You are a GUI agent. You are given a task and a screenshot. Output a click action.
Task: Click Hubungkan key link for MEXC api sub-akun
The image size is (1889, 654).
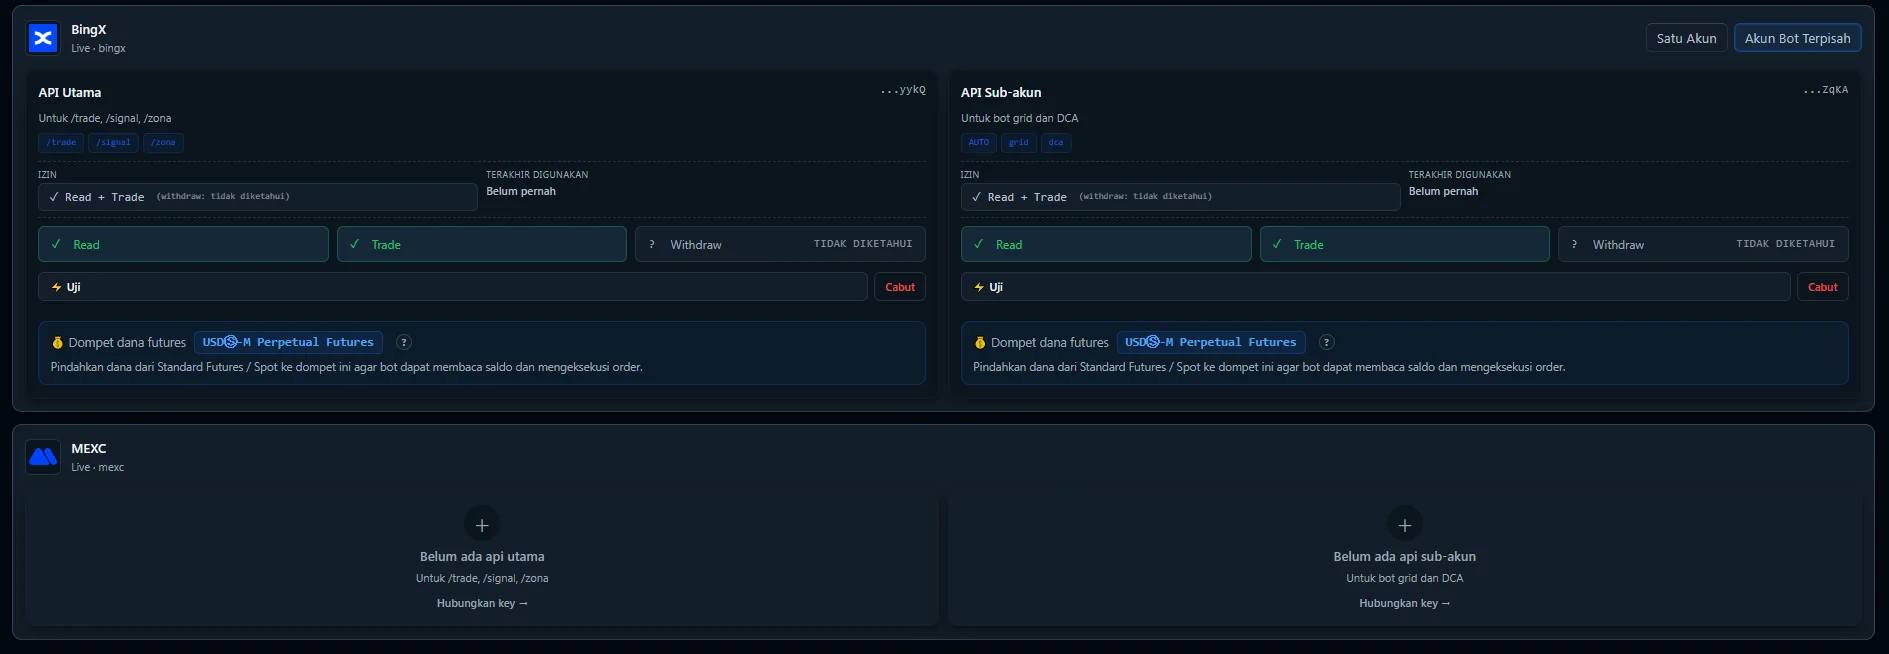point(1404,603)
